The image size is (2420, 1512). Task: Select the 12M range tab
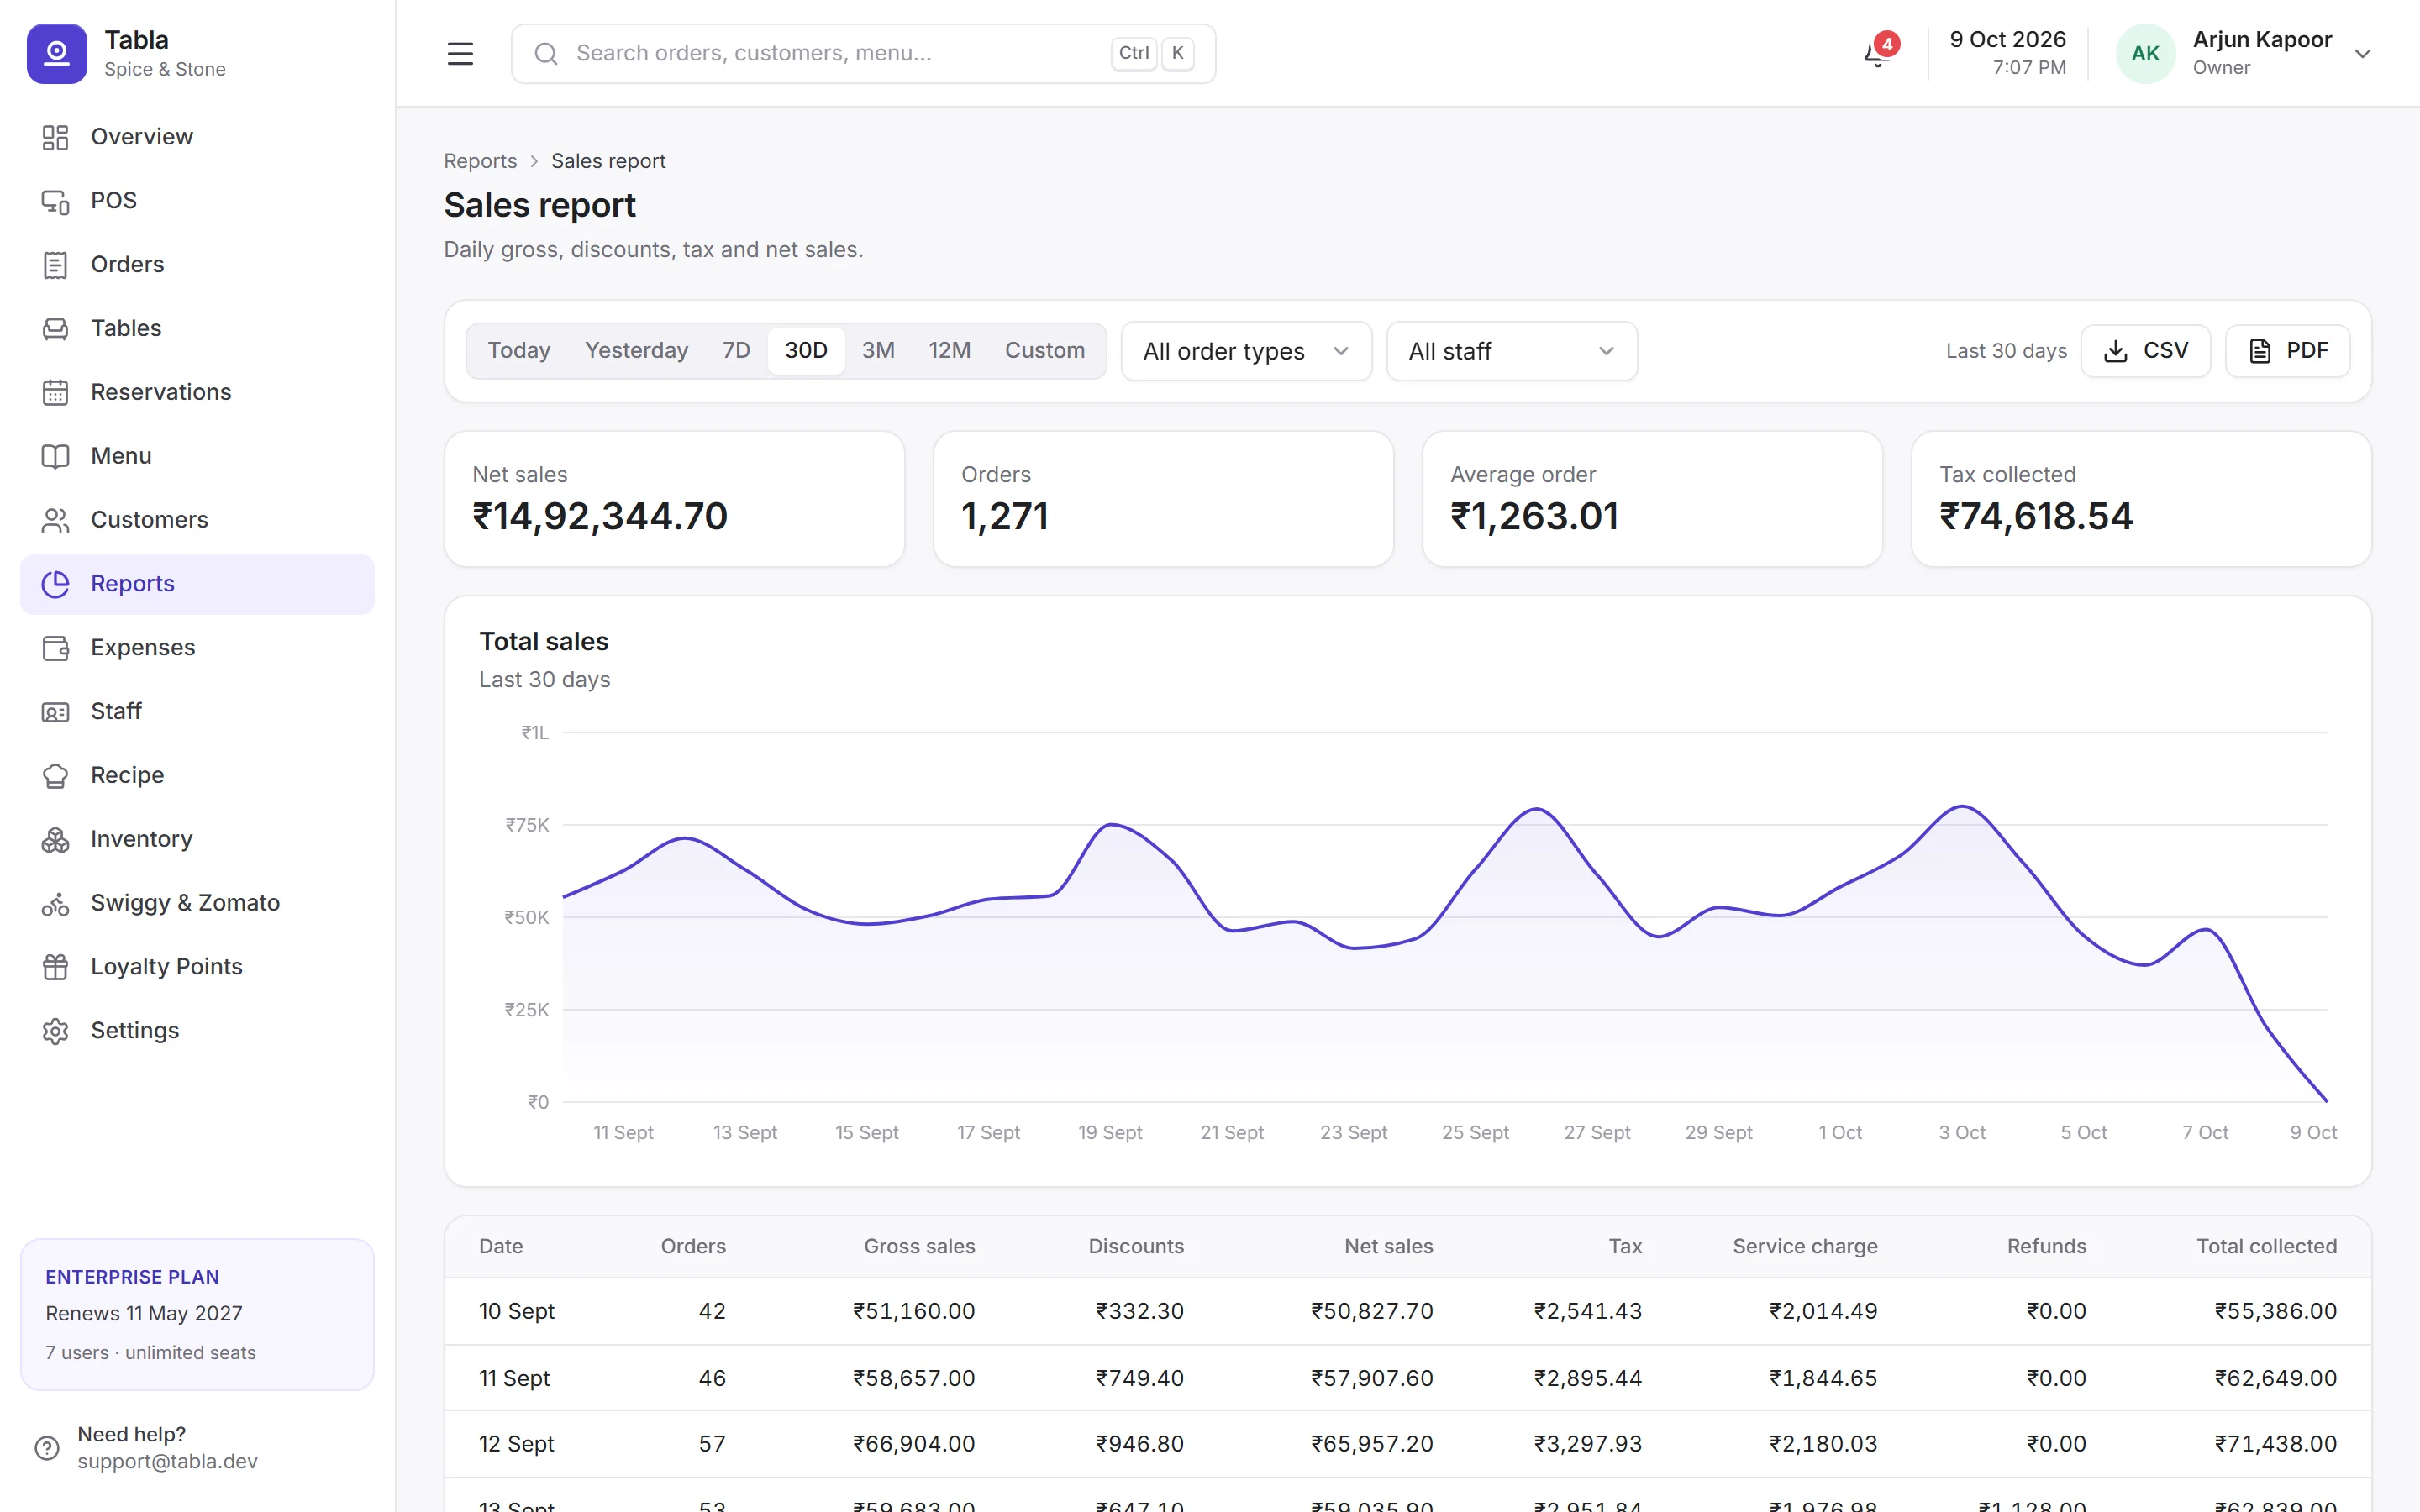[949, 351]
